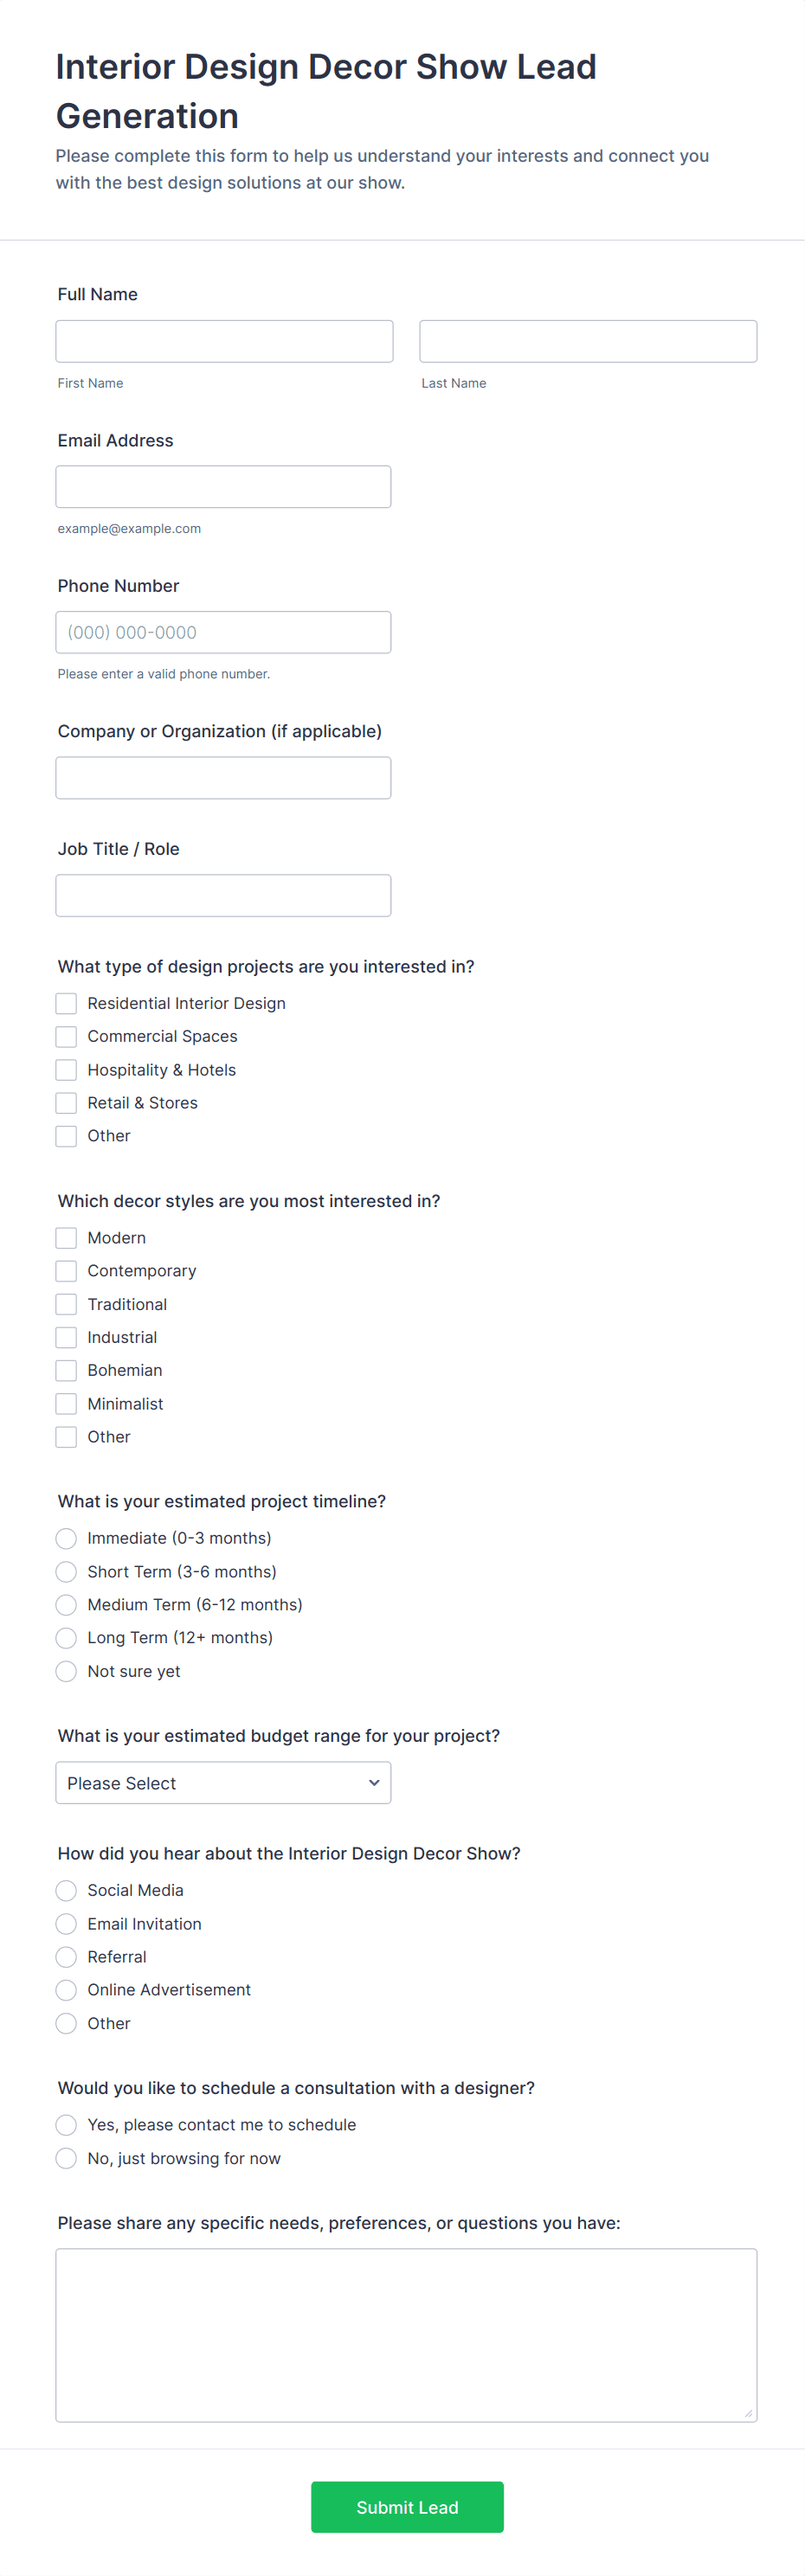
Task: Submit the form with Submit Lead
Action: [407, 2507]
